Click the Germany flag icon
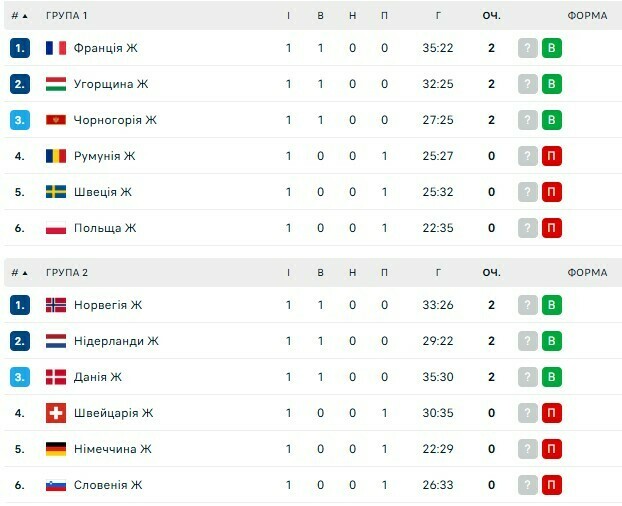 click(56, 449)
